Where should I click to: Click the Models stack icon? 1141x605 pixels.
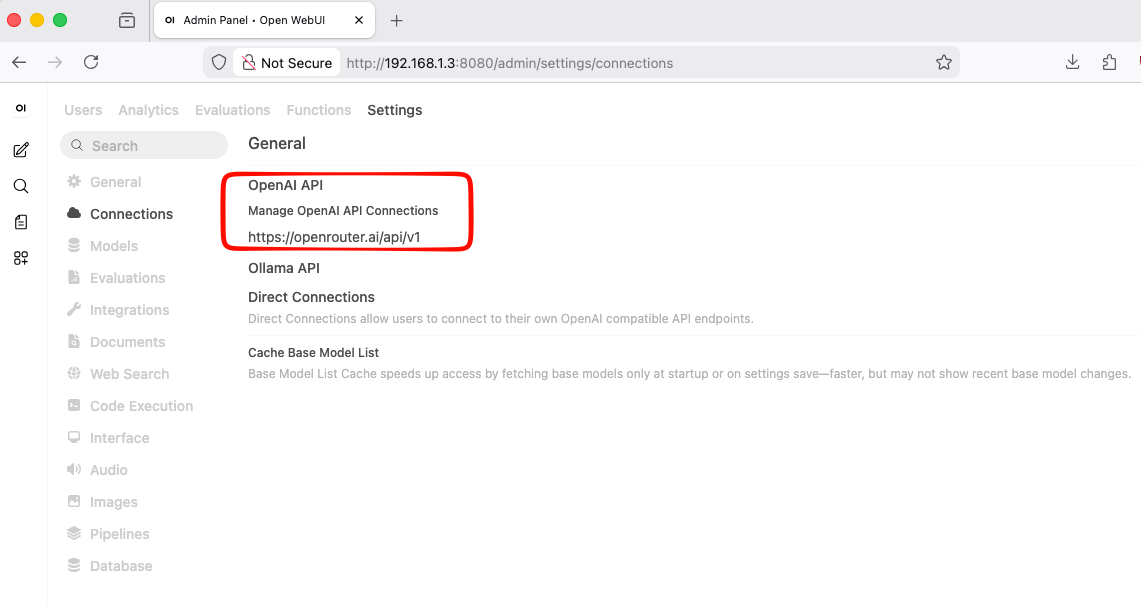(x=73, y=245)
